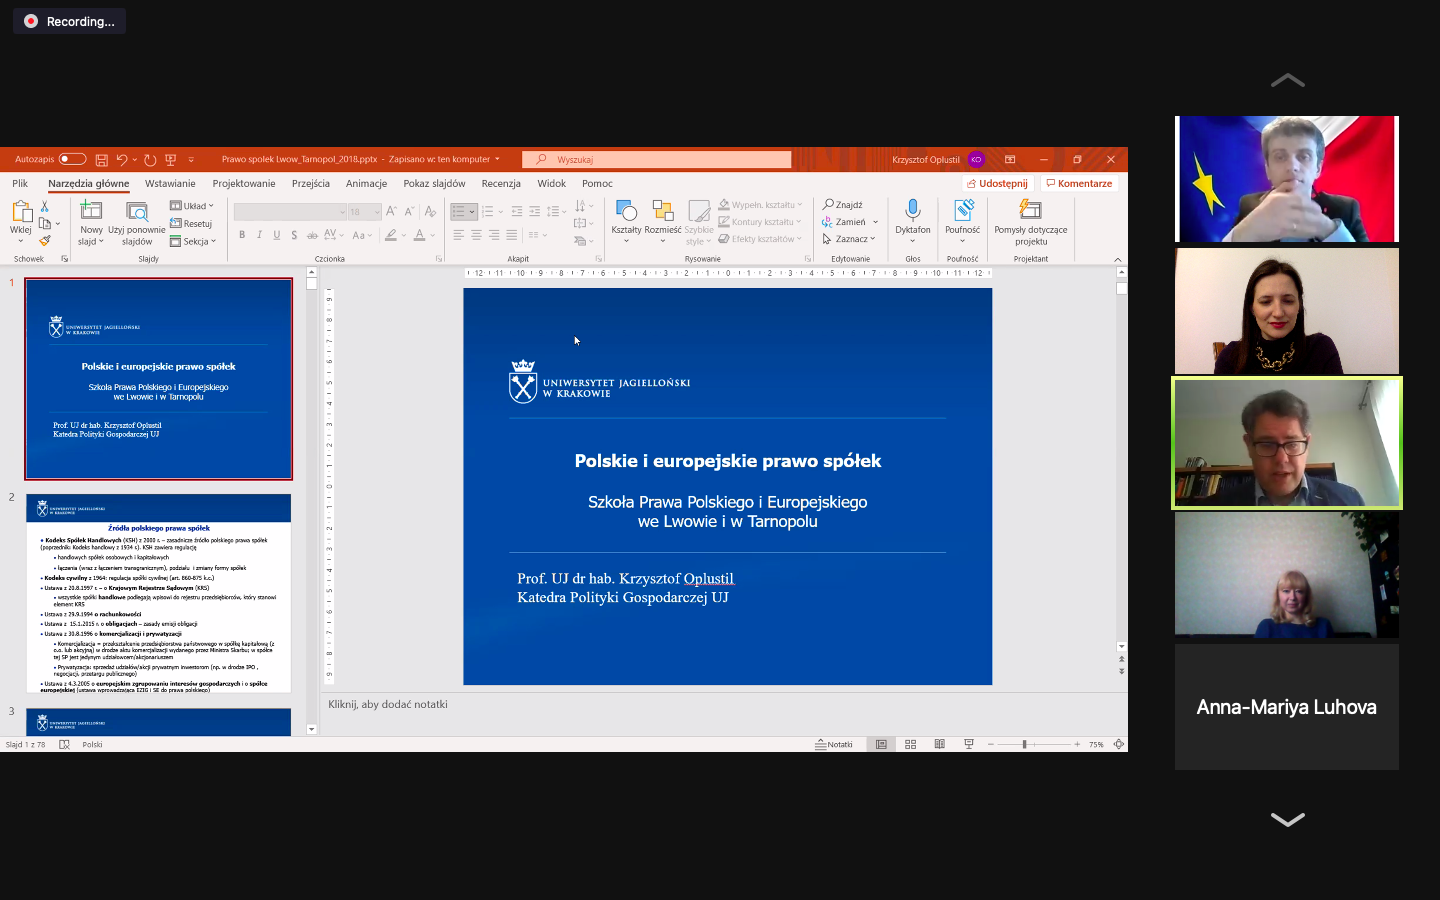The image size is (1440, 900).
Task: Open the font size combo box
Action: [364, 212]
